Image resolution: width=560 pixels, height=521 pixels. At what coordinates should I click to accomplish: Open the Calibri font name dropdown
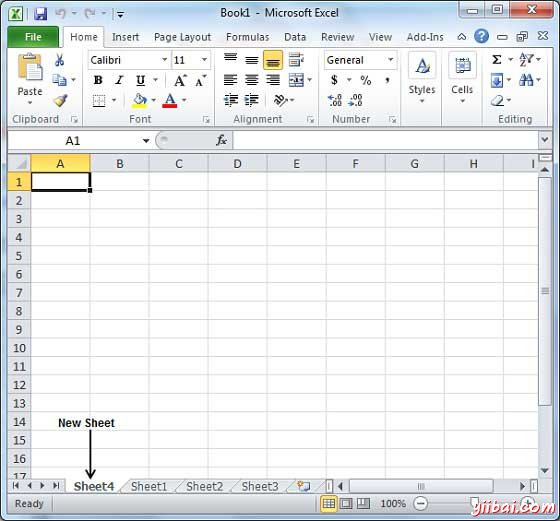coord(165,59)
